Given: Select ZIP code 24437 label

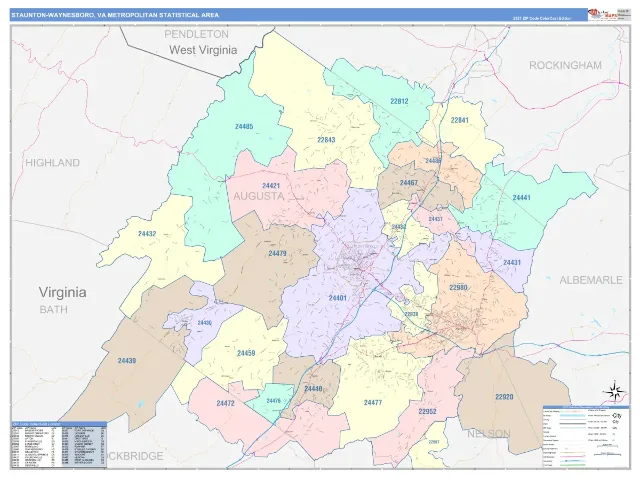Looking at the screenshot, I should (x=436, y=219).
